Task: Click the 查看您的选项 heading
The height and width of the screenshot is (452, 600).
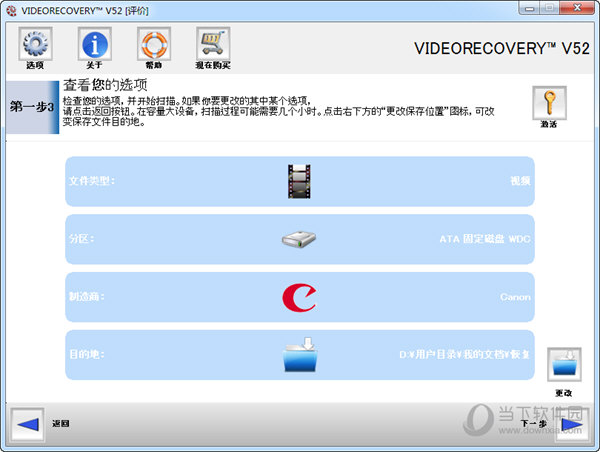Action: [x=105, y=85]
